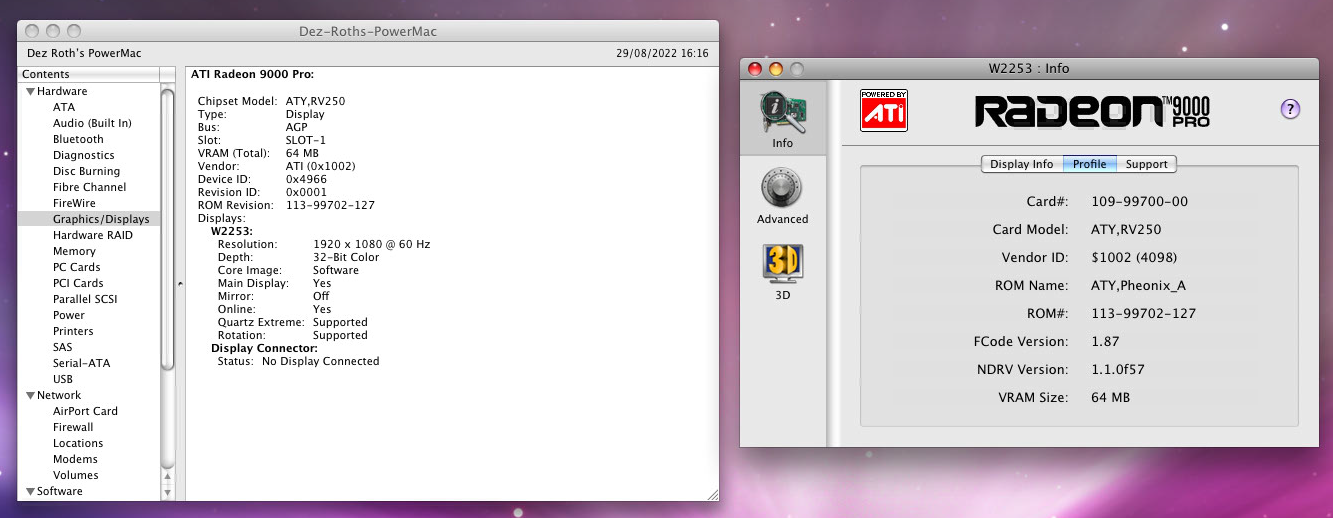Select PC Cards in the sidebar

tap(77, 267)
